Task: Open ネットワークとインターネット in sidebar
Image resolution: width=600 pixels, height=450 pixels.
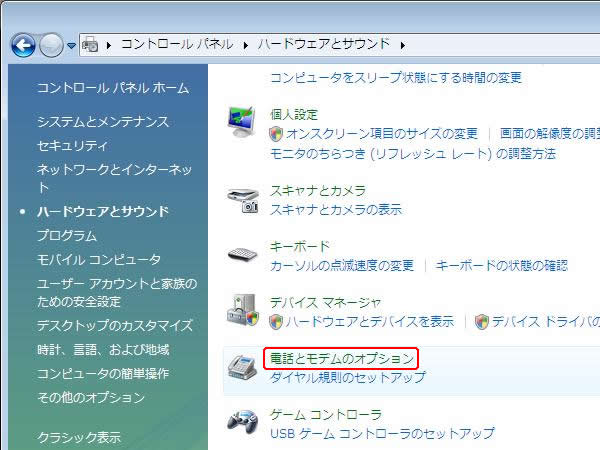Action: pos(114,178)
